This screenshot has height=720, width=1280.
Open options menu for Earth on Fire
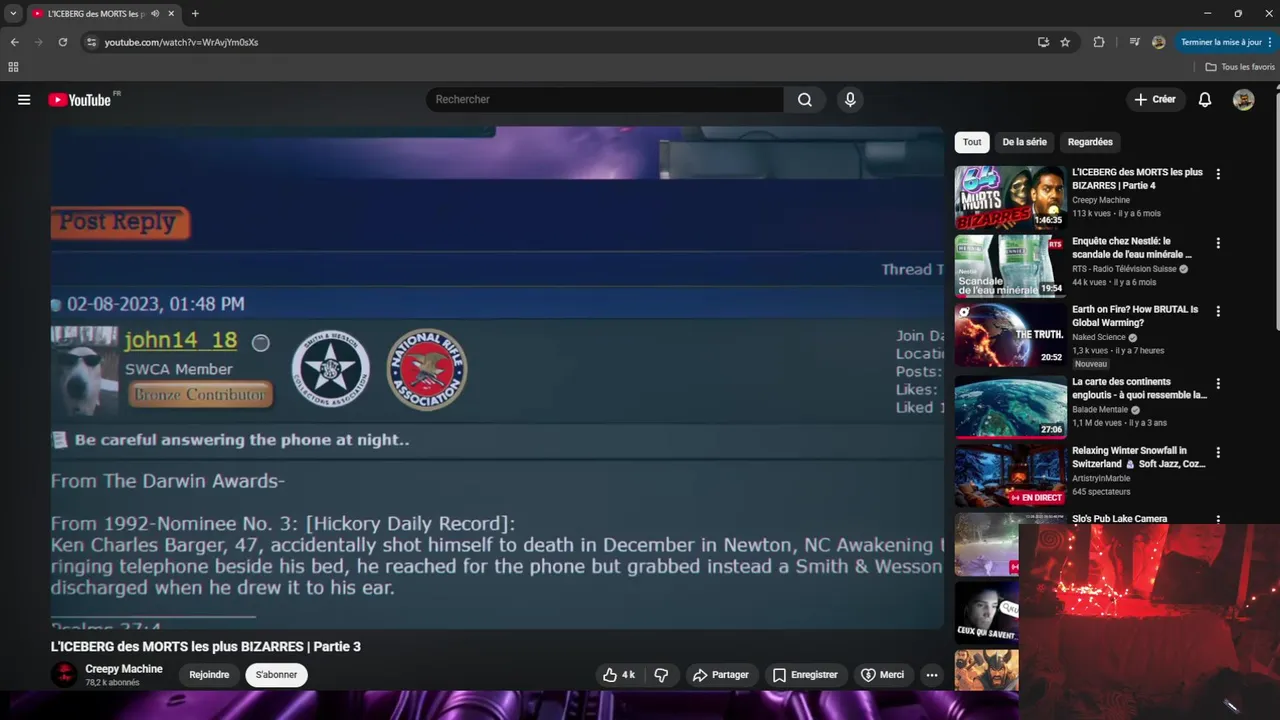point(1218,311)
